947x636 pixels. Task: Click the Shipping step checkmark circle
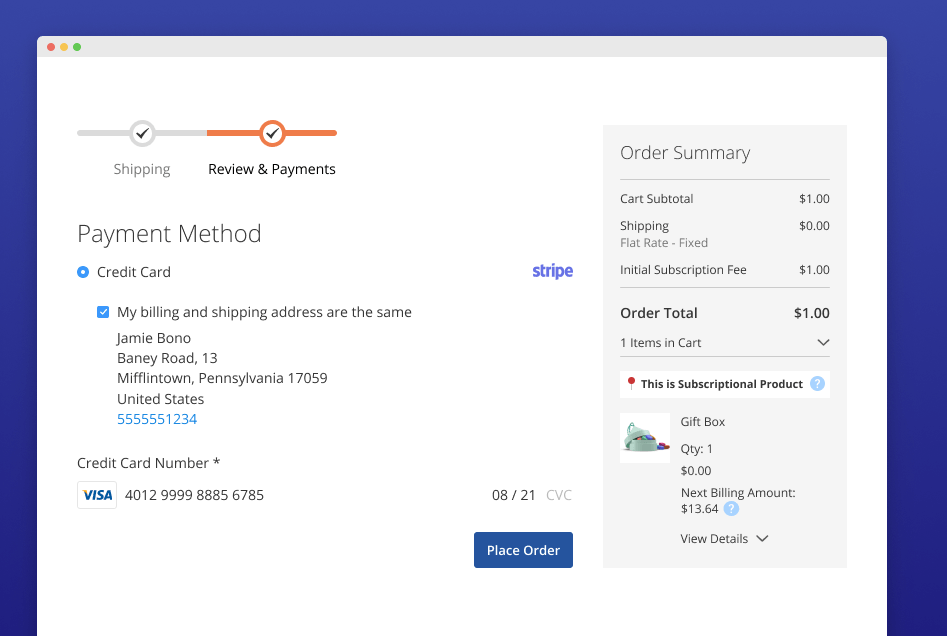[x=143, y=132]
